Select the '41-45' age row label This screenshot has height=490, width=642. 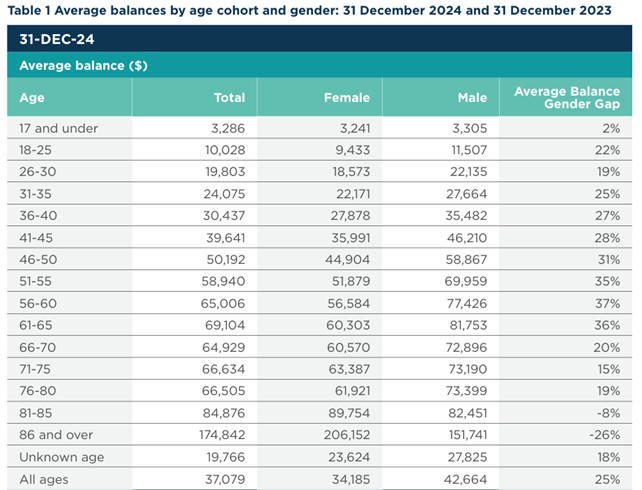(x=36, y=238)
